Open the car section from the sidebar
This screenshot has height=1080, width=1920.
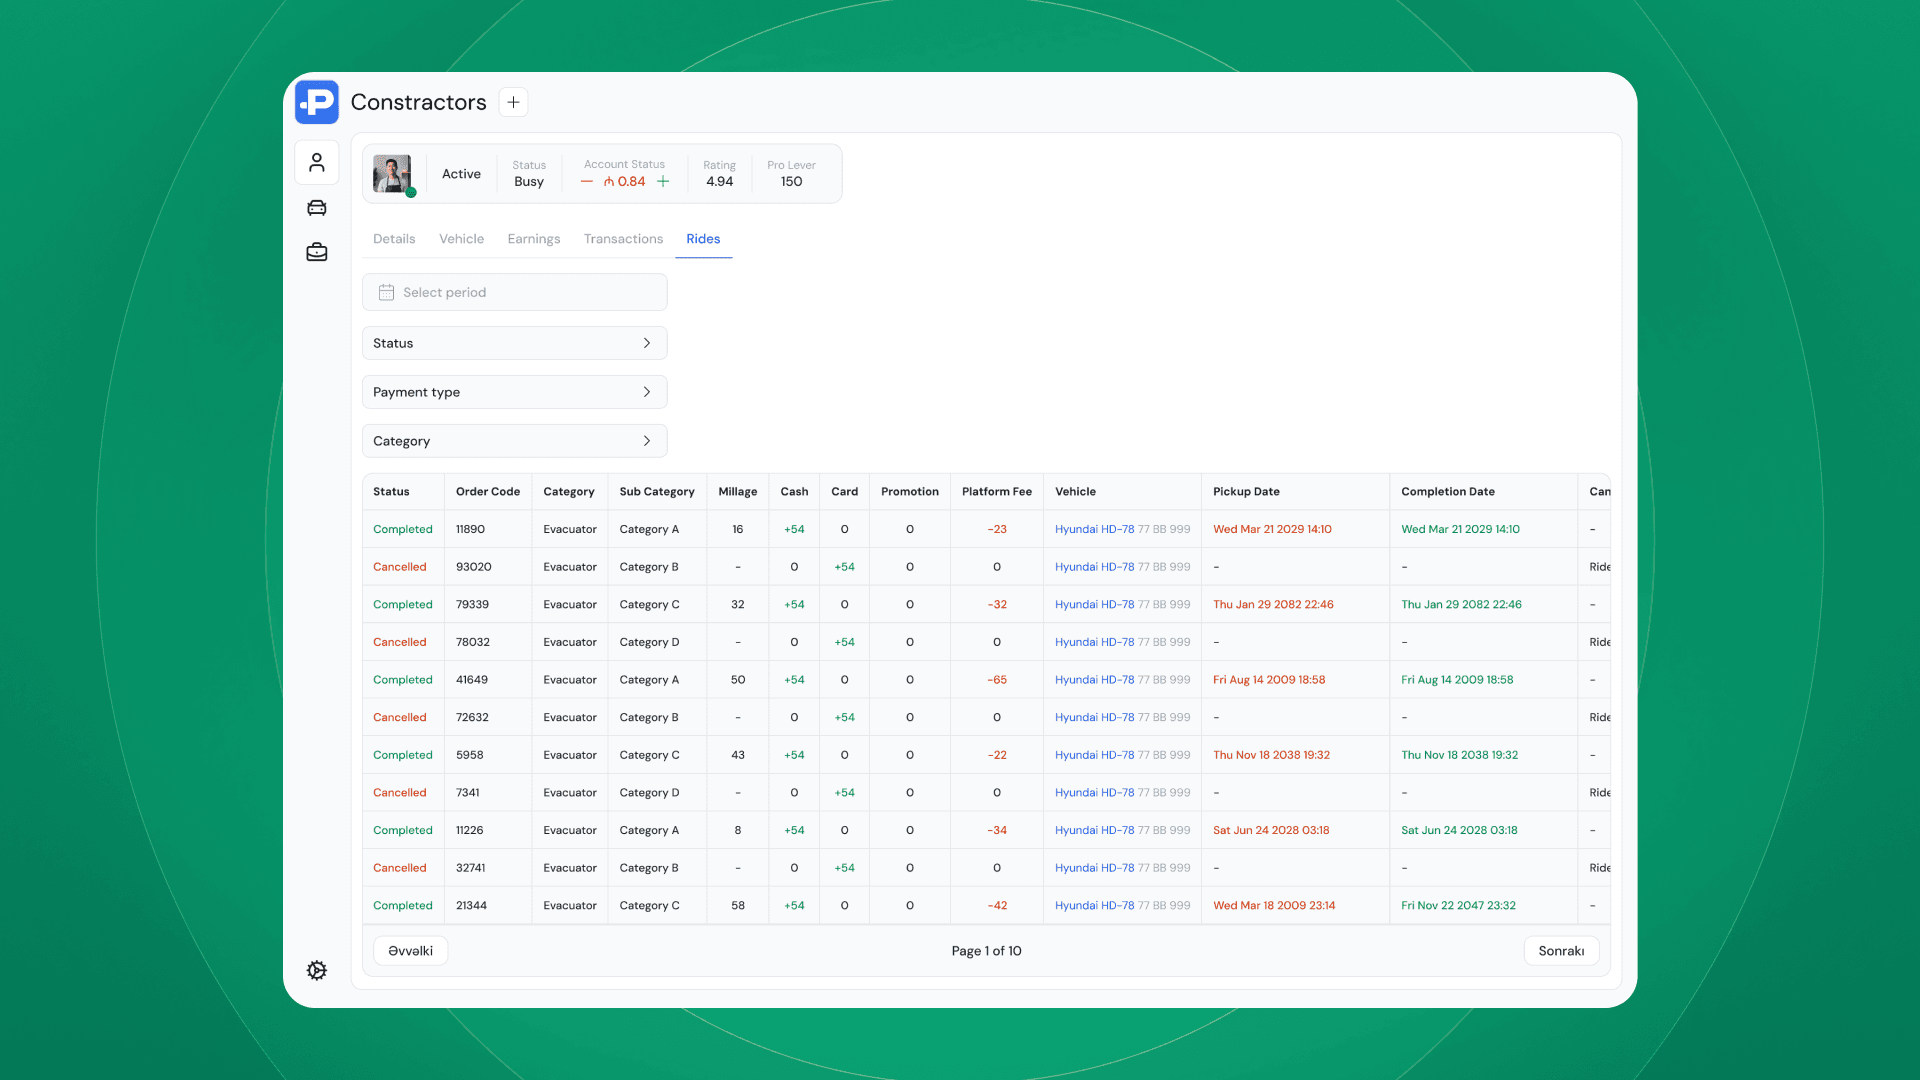[x=316, y=207]
